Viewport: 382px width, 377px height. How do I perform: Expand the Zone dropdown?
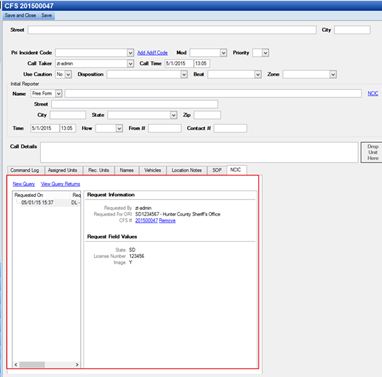click(x=333, y=74)
